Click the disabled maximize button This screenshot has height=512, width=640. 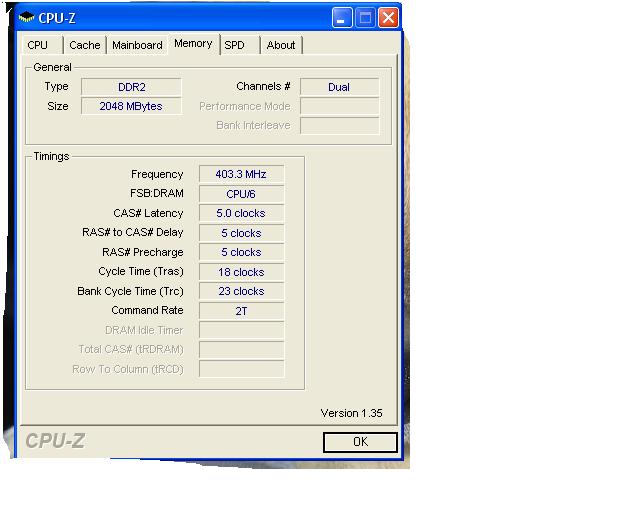(365, 18)
